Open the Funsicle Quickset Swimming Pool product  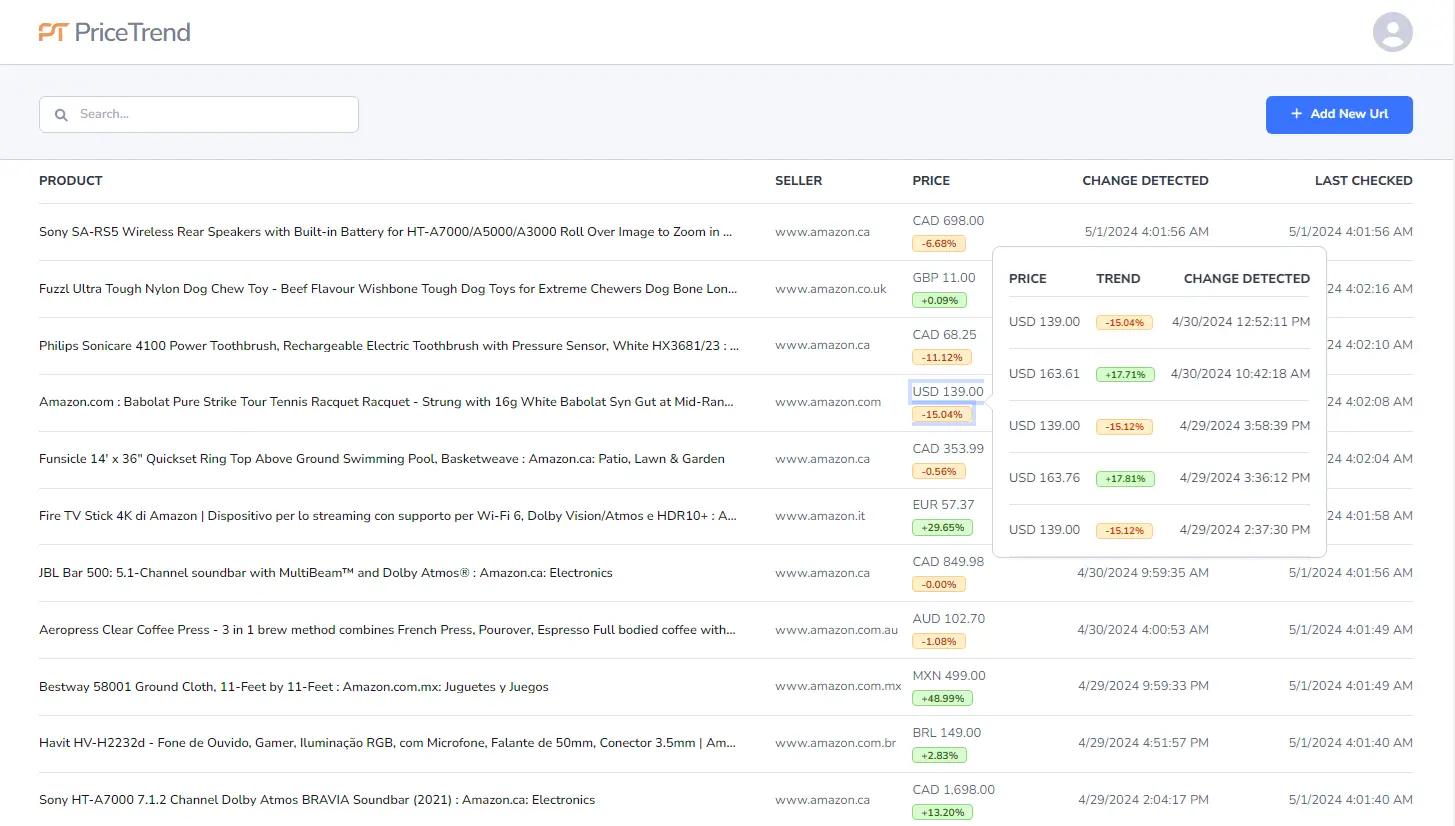click(x=382, y=459)
